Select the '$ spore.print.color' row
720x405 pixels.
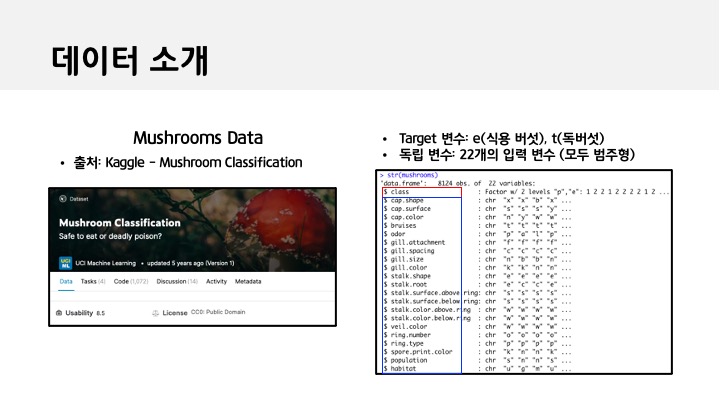tap(478, 352)
